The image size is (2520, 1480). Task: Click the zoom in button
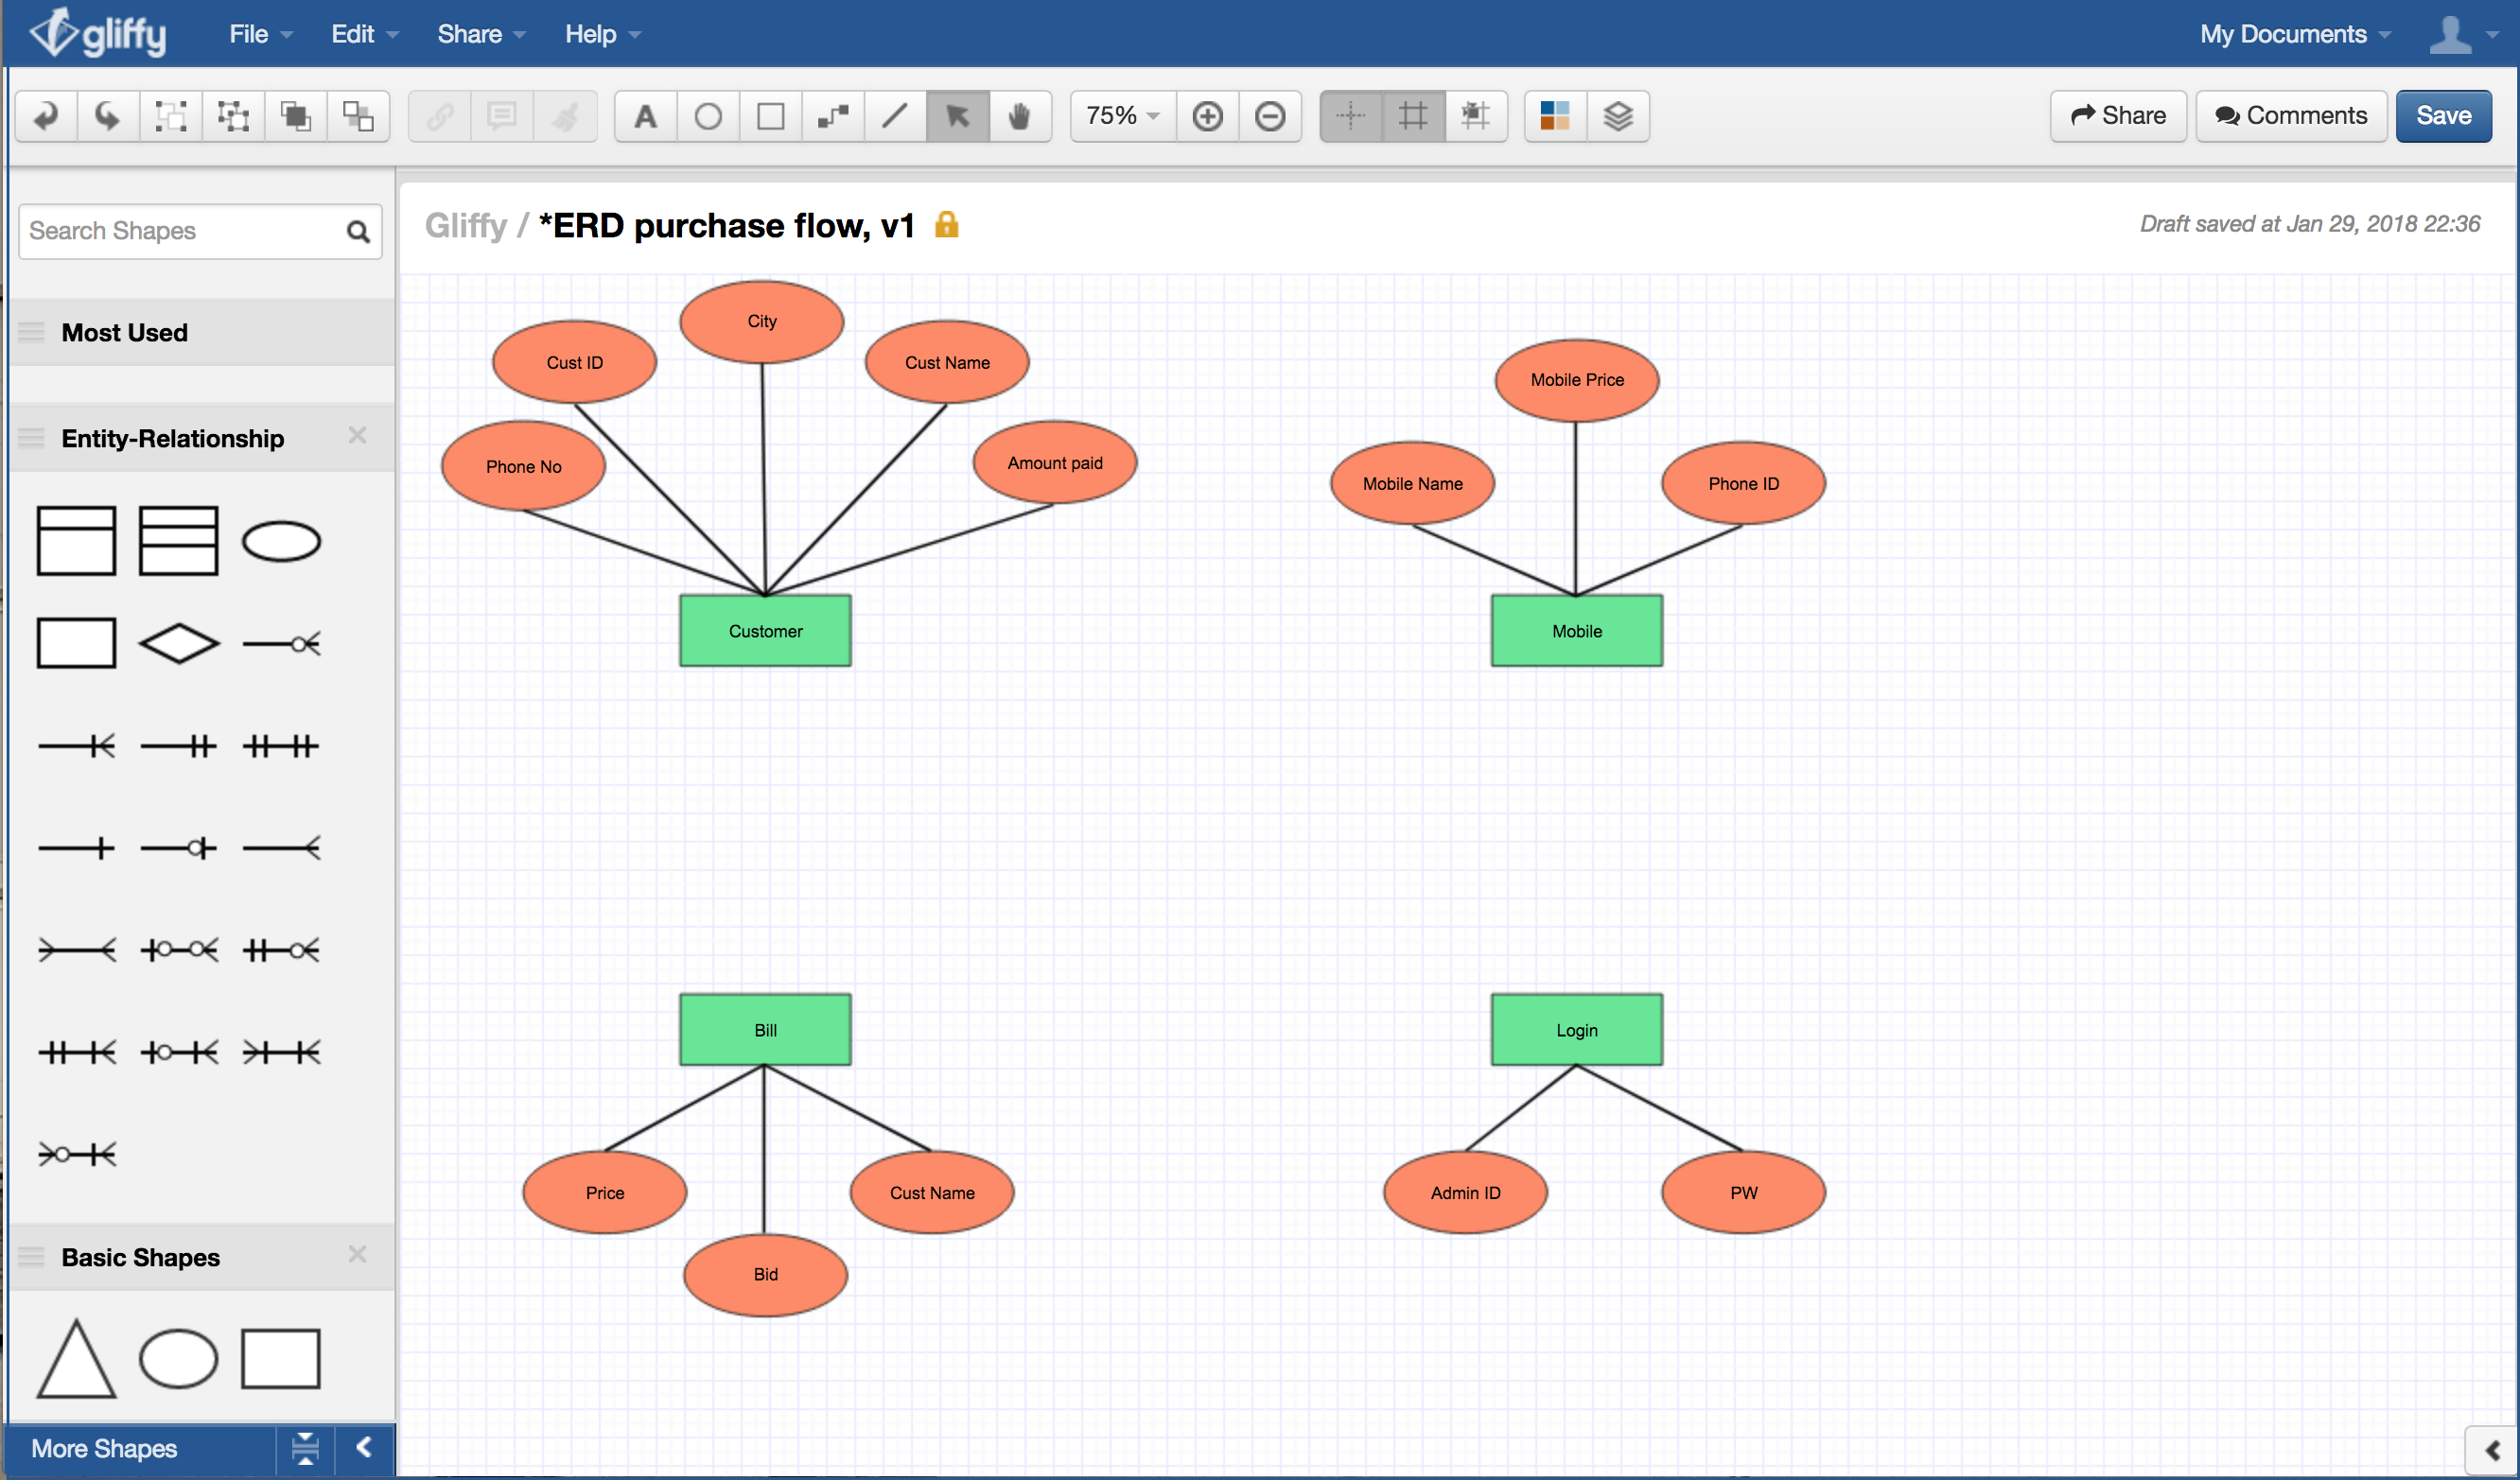[x=1213, y=116]
